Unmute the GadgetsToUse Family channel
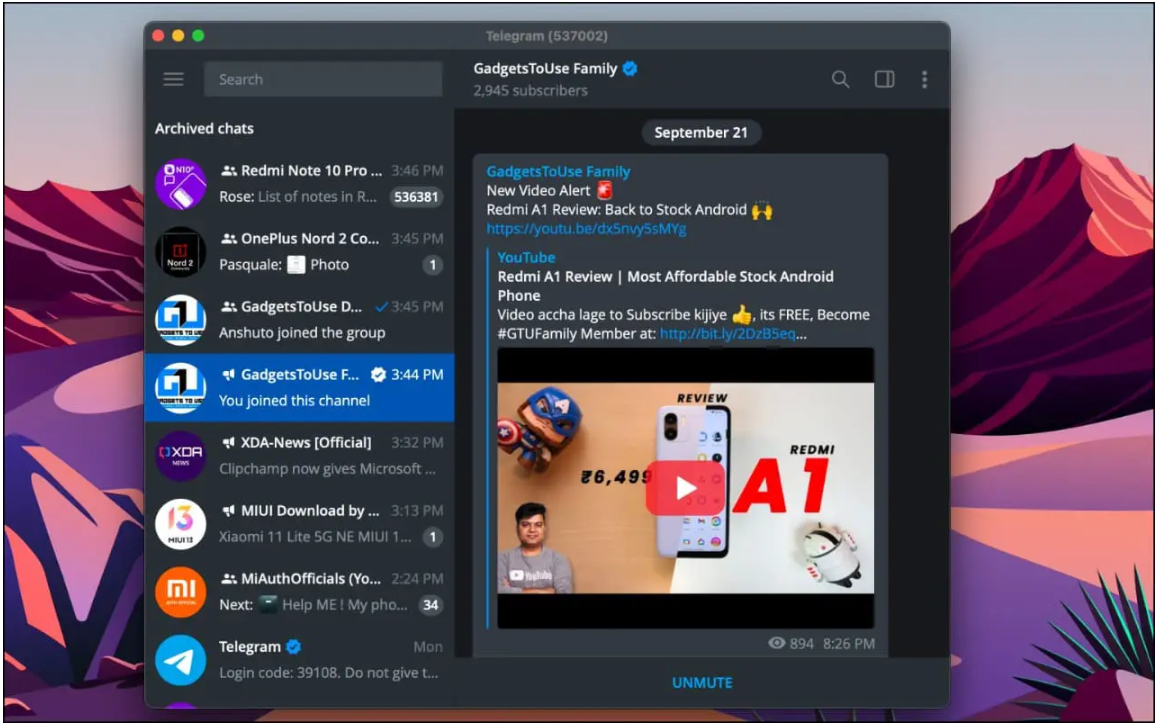This screenshot has height=726, width=1157. [x=702, y=683]
